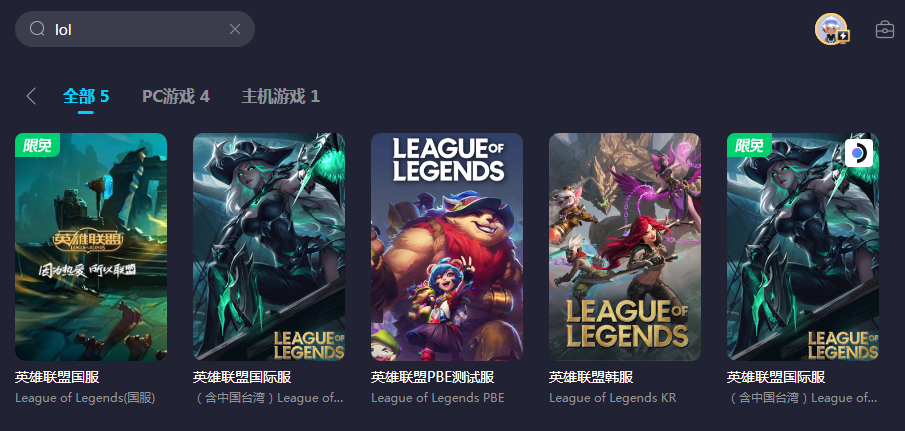
Task: Click the 英雄联盟国服 title text
Action: pos(57,377)
